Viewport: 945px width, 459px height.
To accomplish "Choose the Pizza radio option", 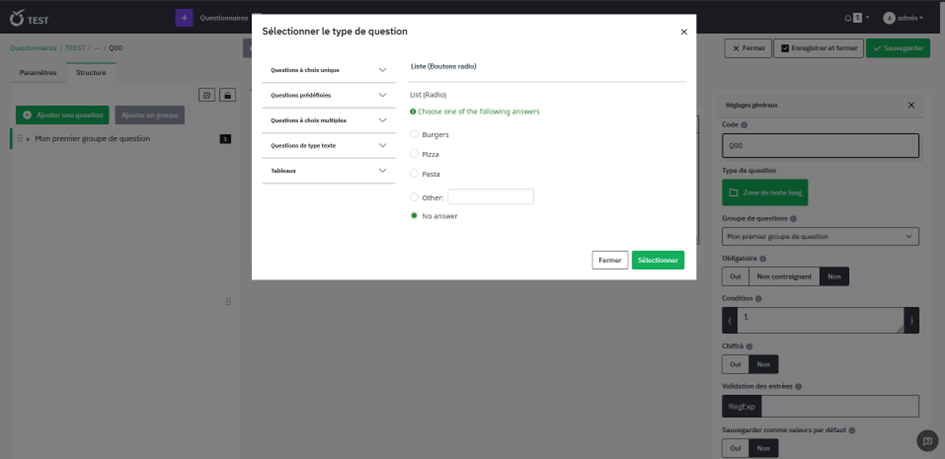I will click(x=414, y=154).
